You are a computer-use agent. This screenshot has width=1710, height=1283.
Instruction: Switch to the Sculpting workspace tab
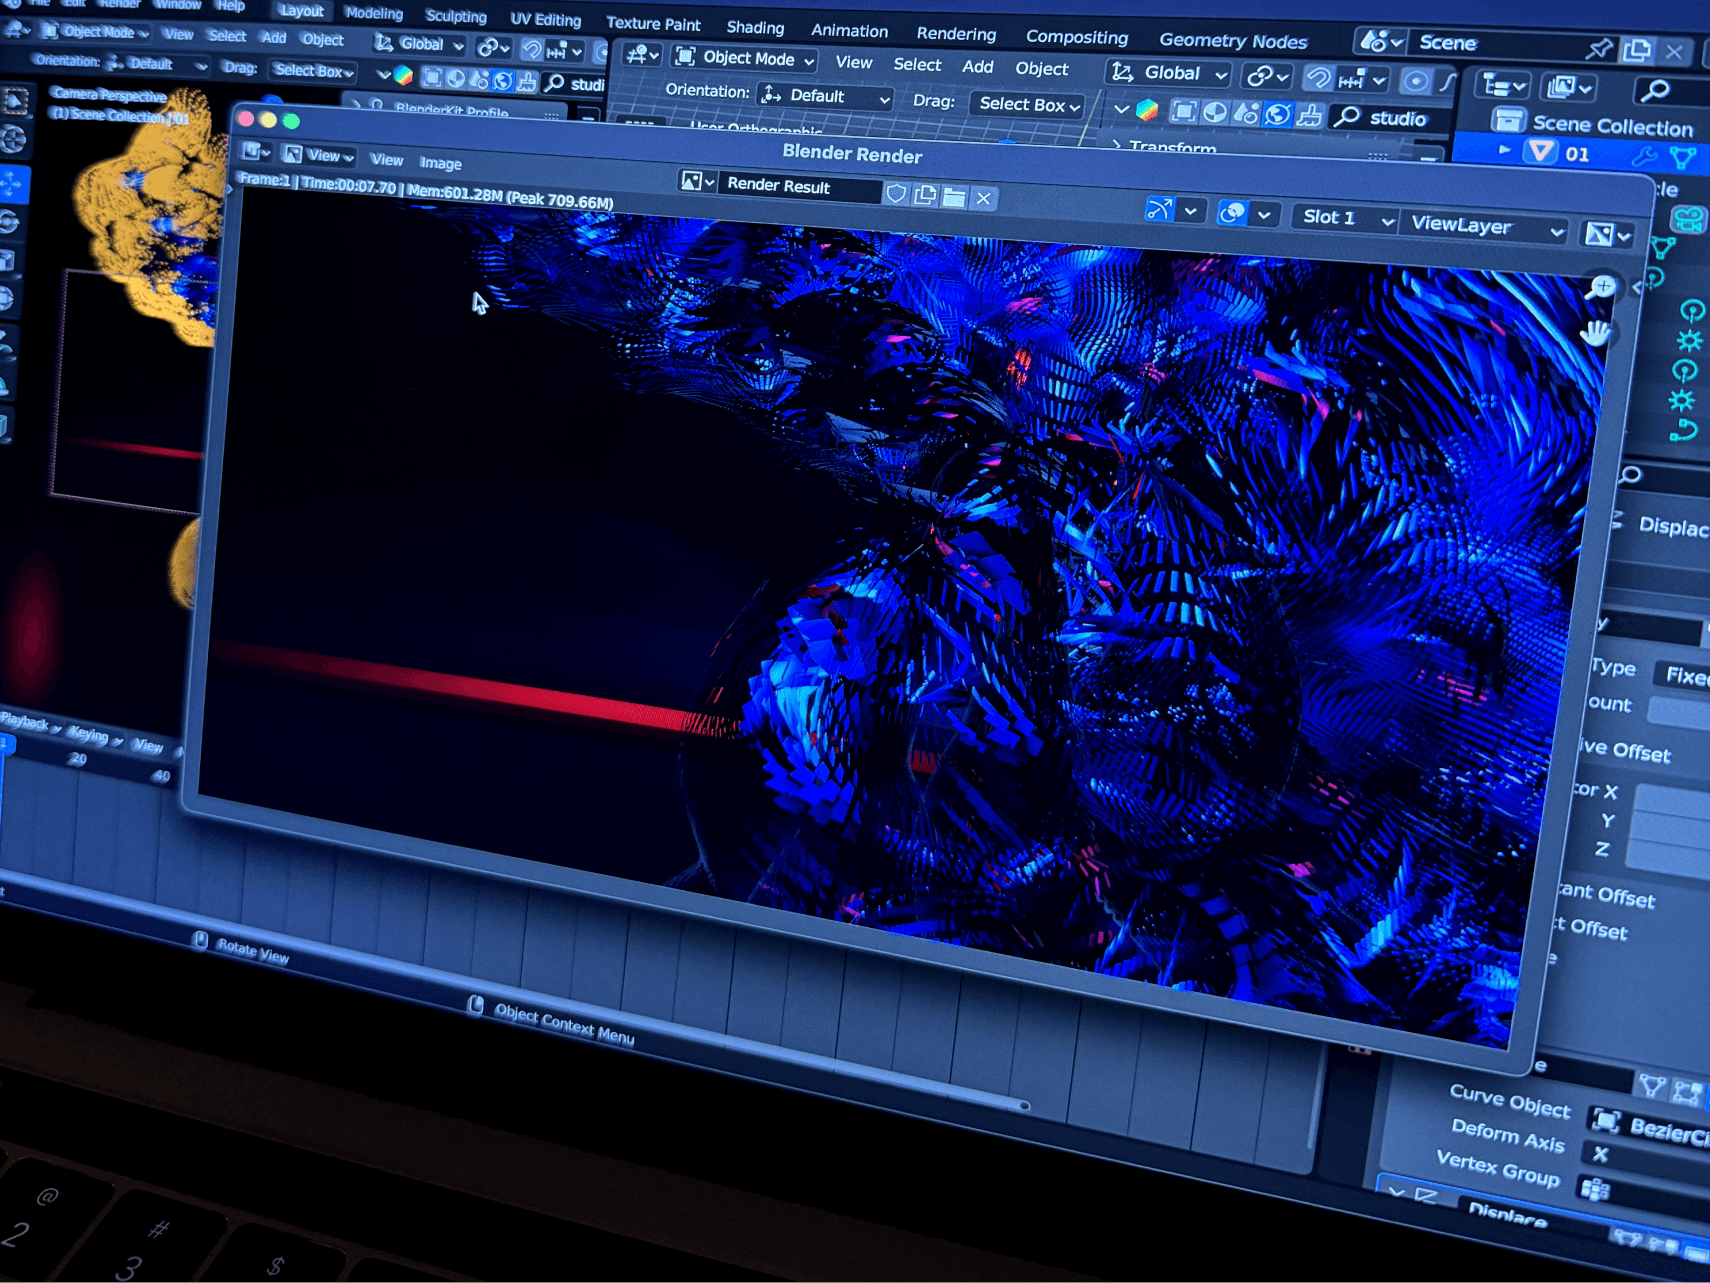coord(456,16)
